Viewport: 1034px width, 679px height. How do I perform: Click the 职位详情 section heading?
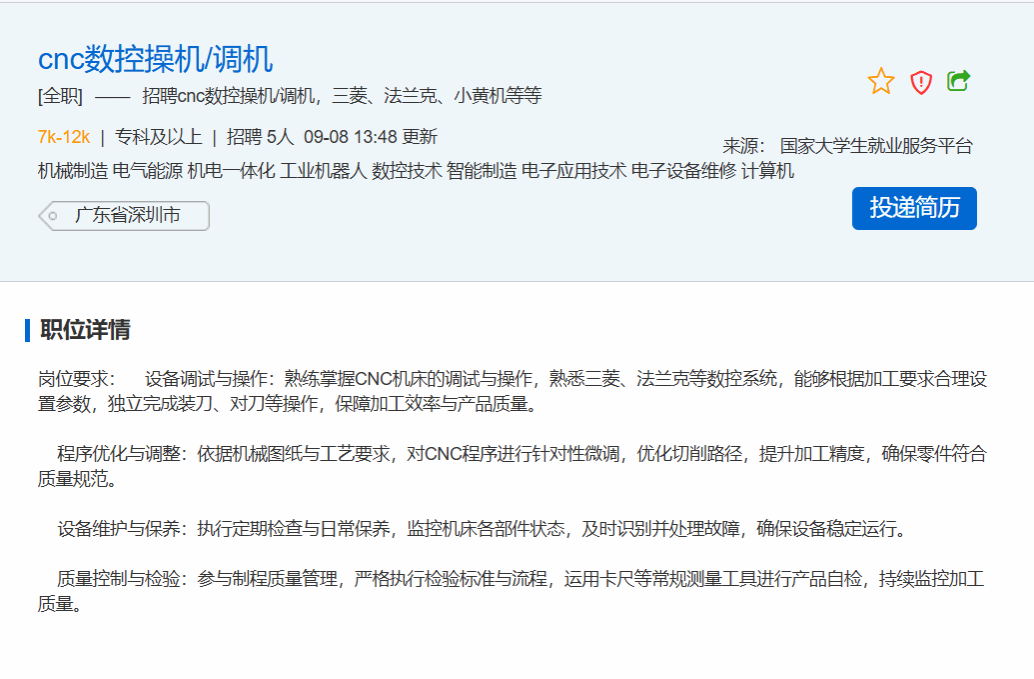[85, 330]
